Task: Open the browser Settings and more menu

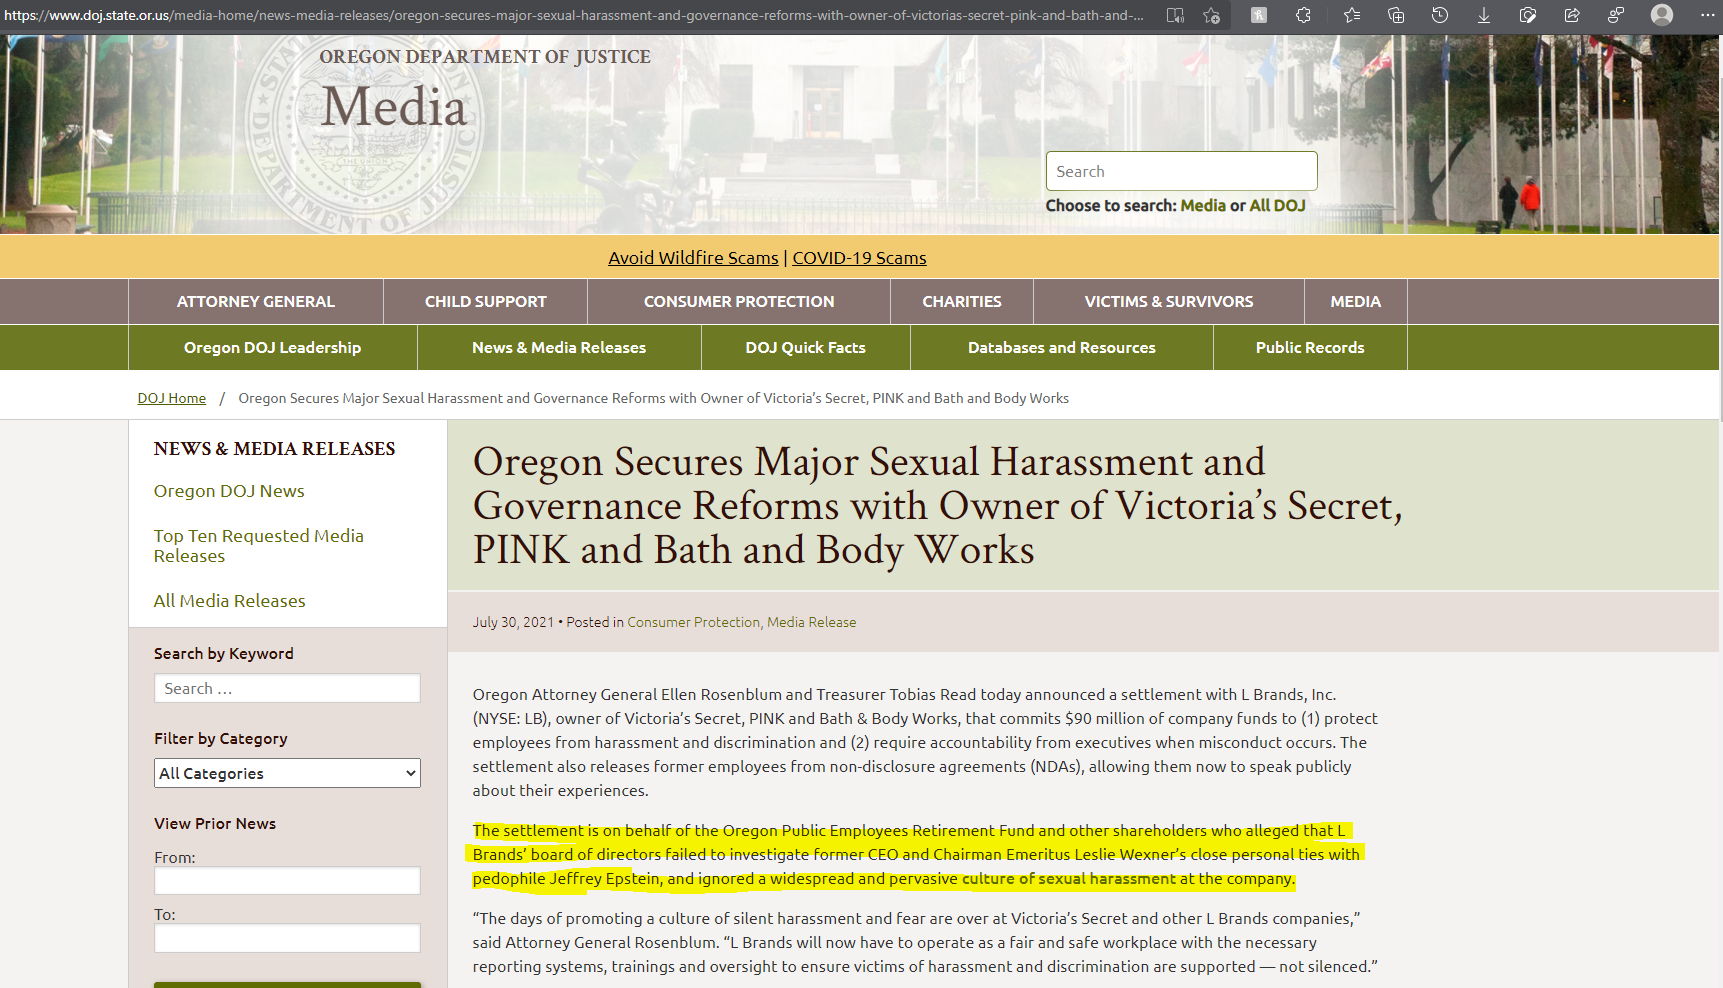Action: pyautogui.click(x=1707, y=15)
